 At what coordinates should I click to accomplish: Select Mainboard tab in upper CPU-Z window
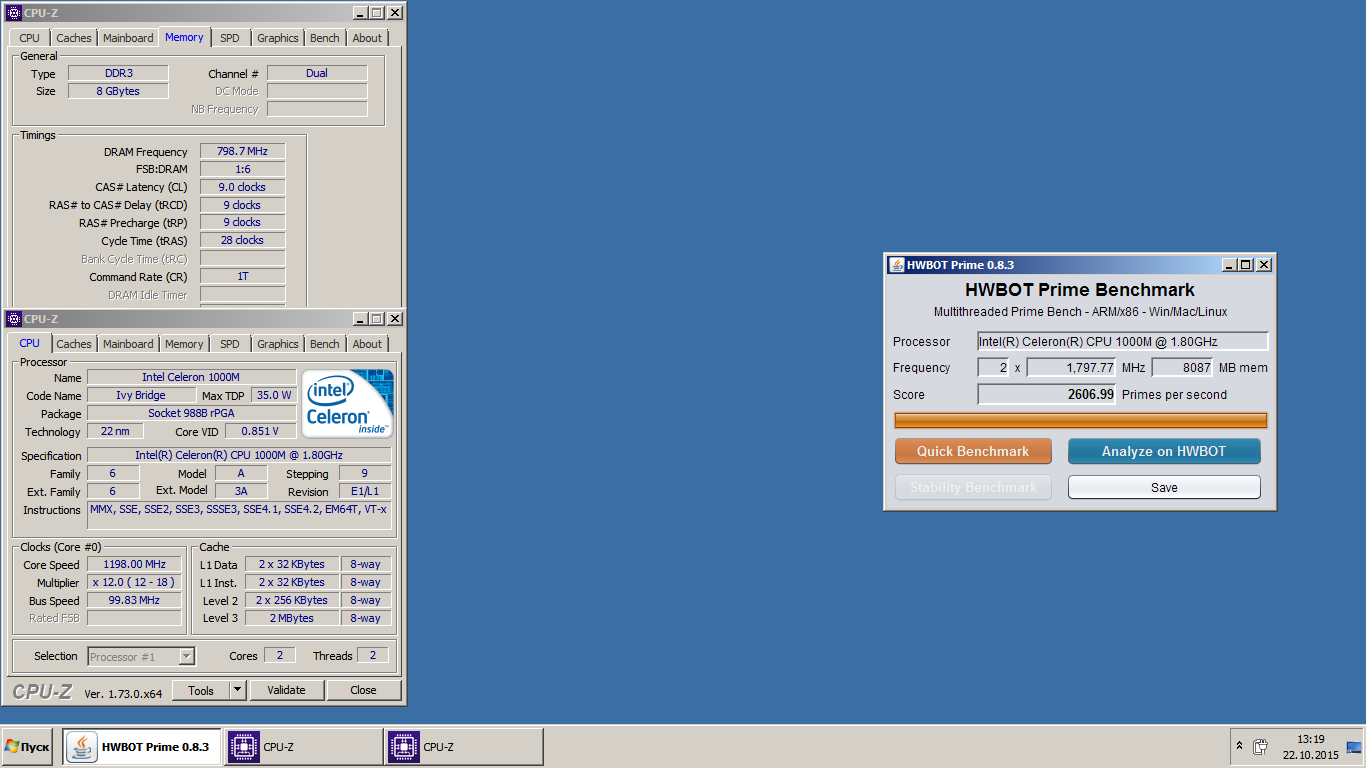[x=128, y=38]
